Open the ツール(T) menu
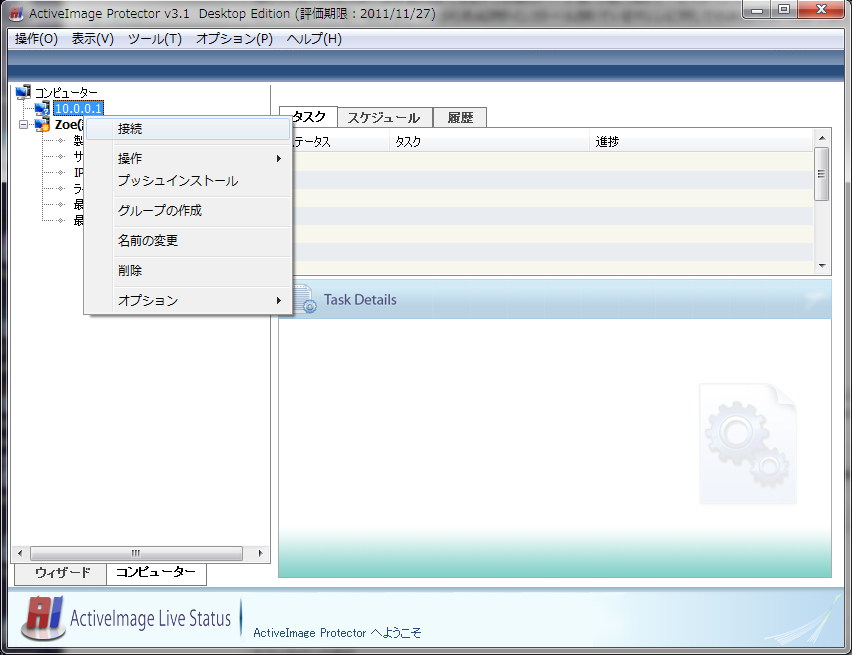This screenshot has width=852, height=655. pyautogui.click(x=155, y=39)
